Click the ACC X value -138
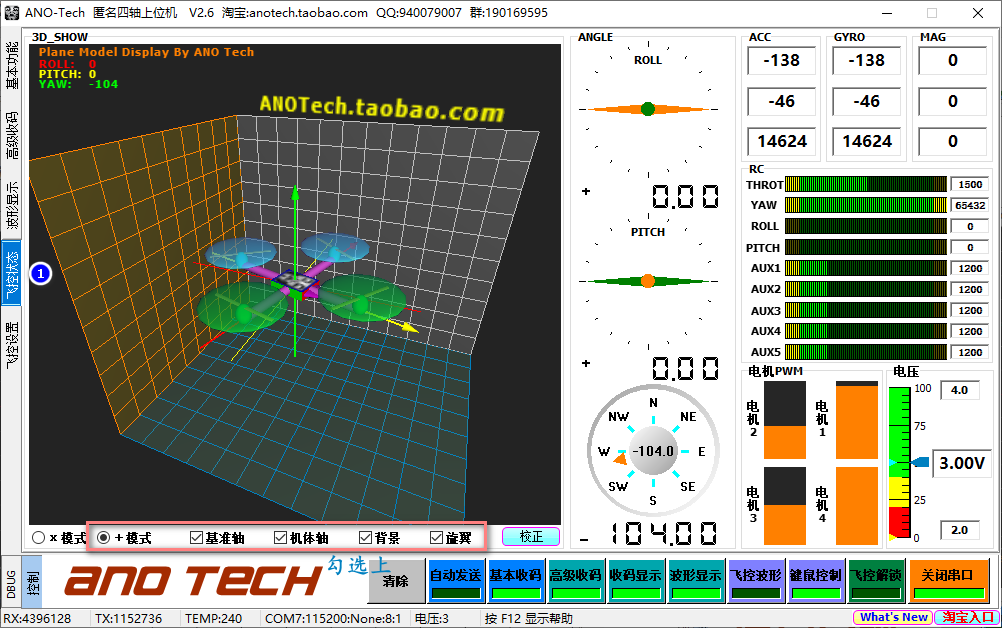 point(782,61)
